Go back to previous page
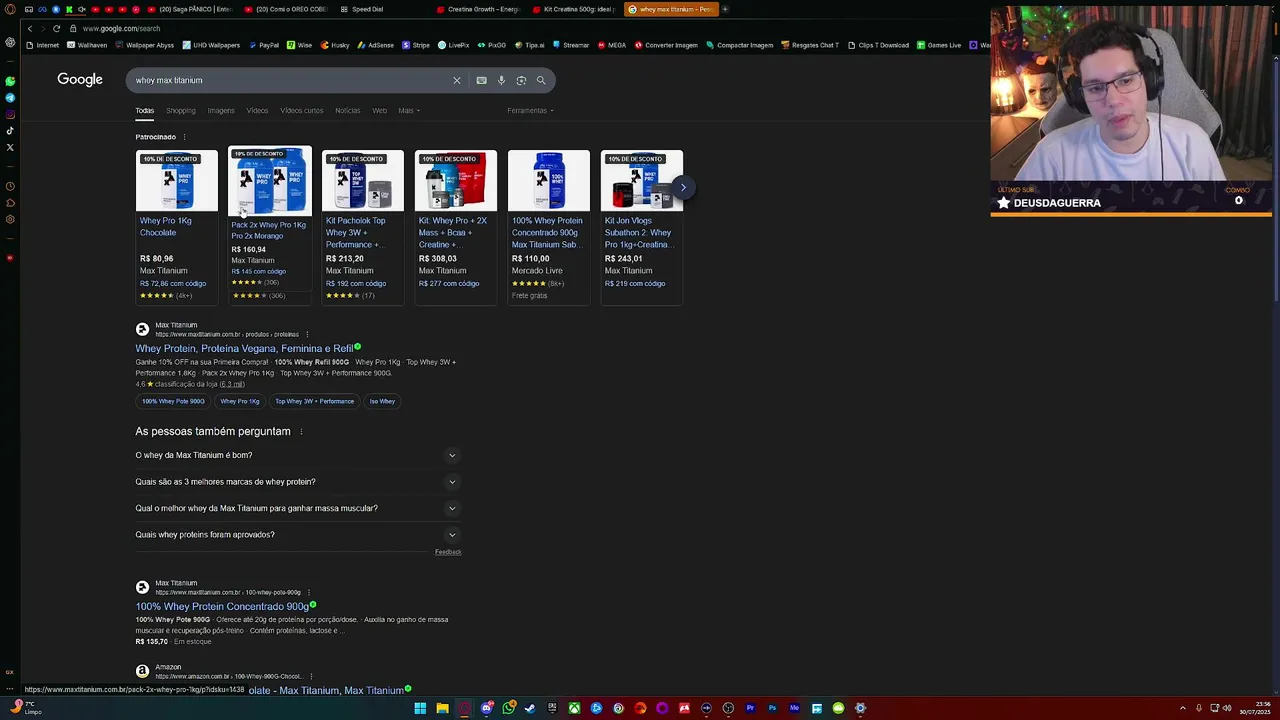Image resolution: width=1280 pixels, height=720 pixels. [30, 28]
